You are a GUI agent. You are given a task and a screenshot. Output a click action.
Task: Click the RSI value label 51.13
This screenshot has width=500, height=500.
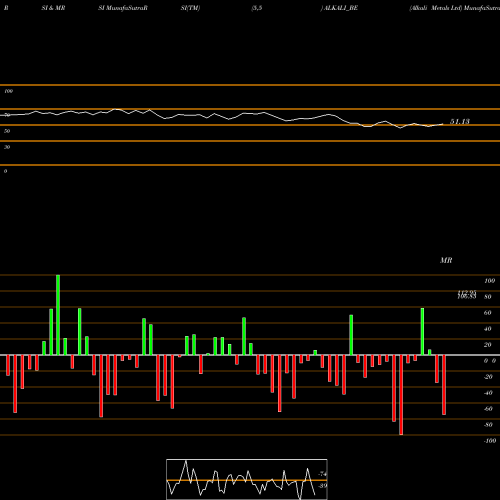460,122
